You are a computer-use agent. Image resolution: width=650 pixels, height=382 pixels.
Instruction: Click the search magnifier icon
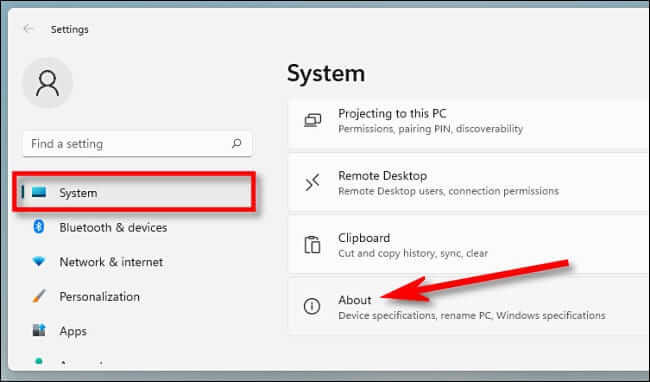[237, 143]
